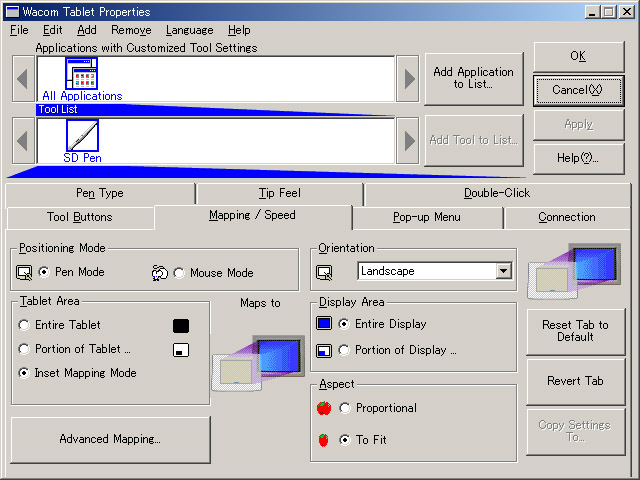Image resolution: width=640 pixels, height=480 pixels.
Task: Click the small apple To Fit icon
Action: (x=323, y=440)
